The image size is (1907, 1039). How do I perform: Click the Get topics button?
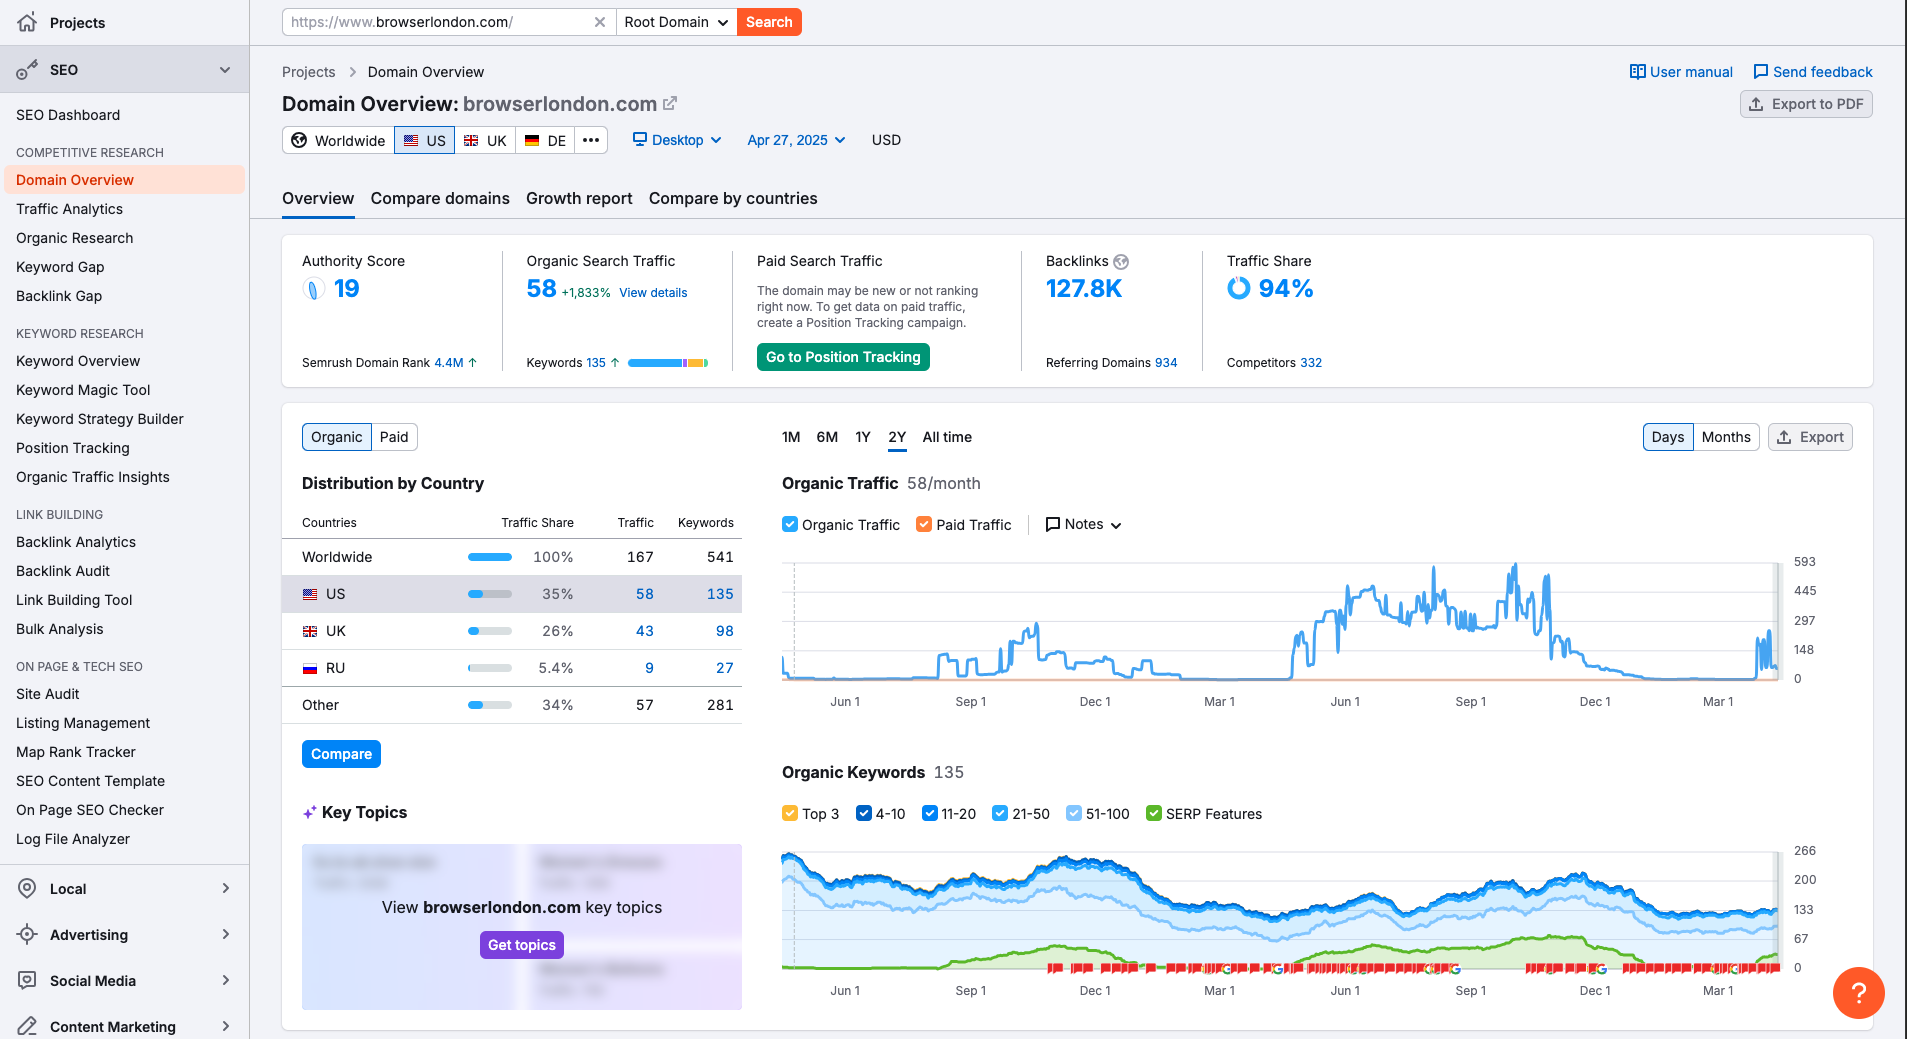[x=522, y=945]
